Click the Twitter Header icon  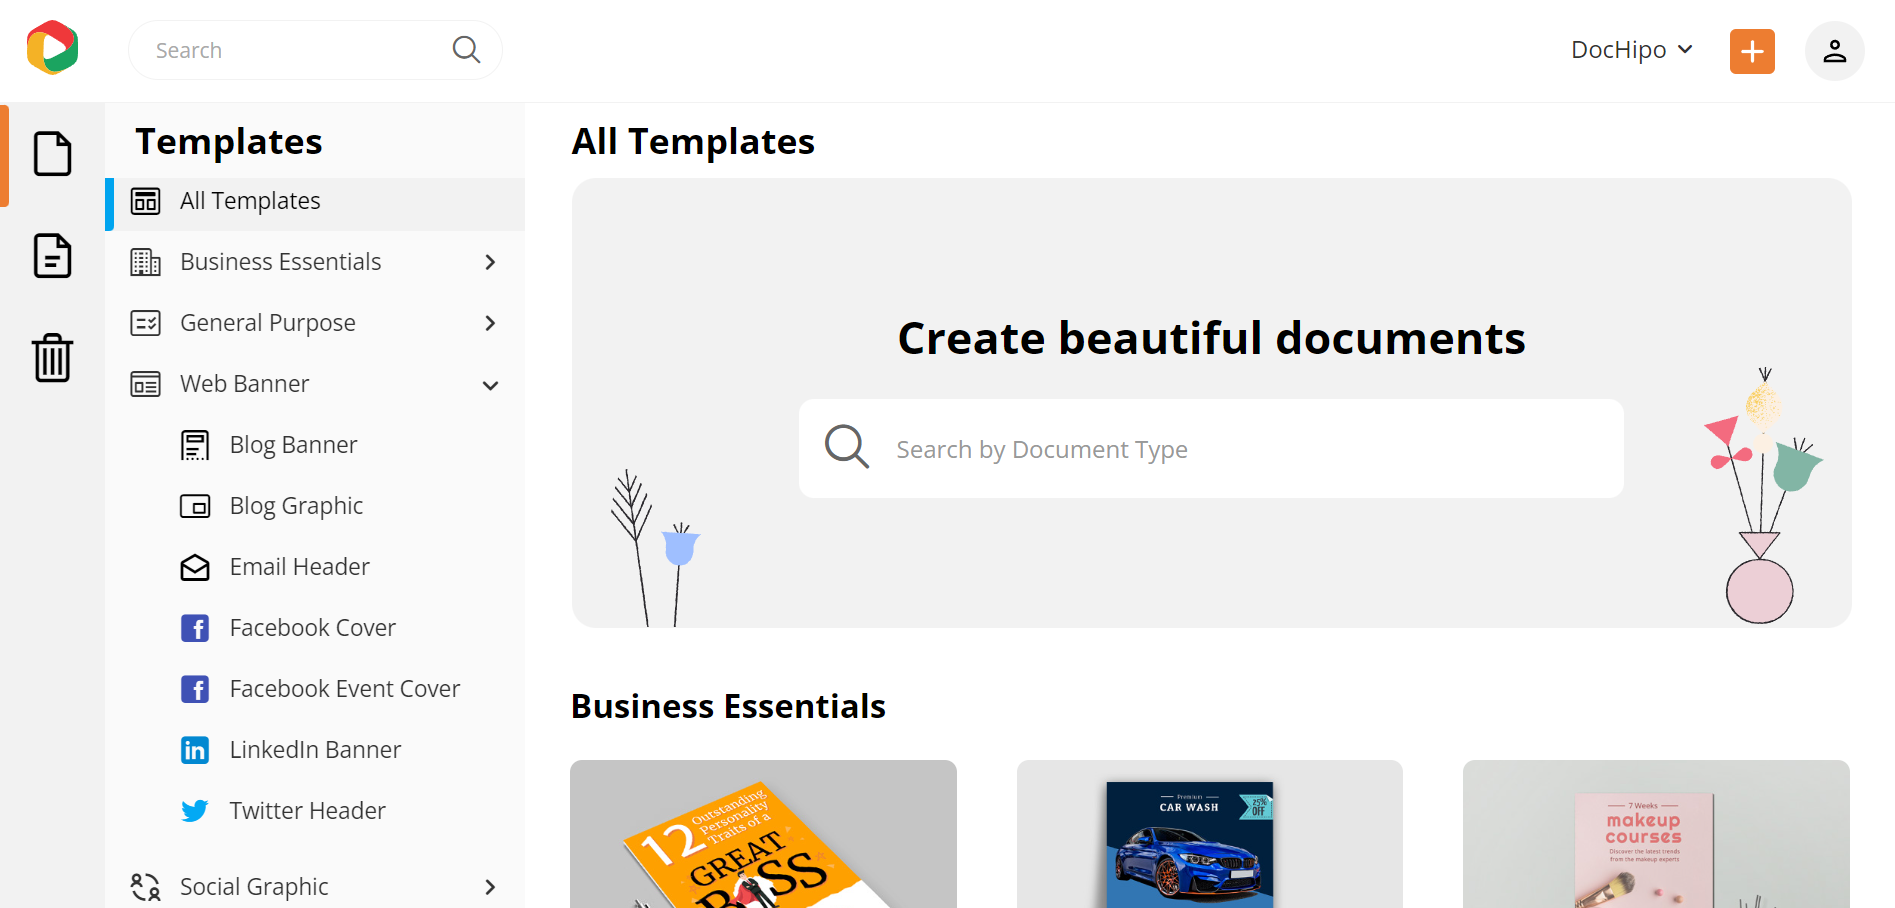(x=195, y=810)
